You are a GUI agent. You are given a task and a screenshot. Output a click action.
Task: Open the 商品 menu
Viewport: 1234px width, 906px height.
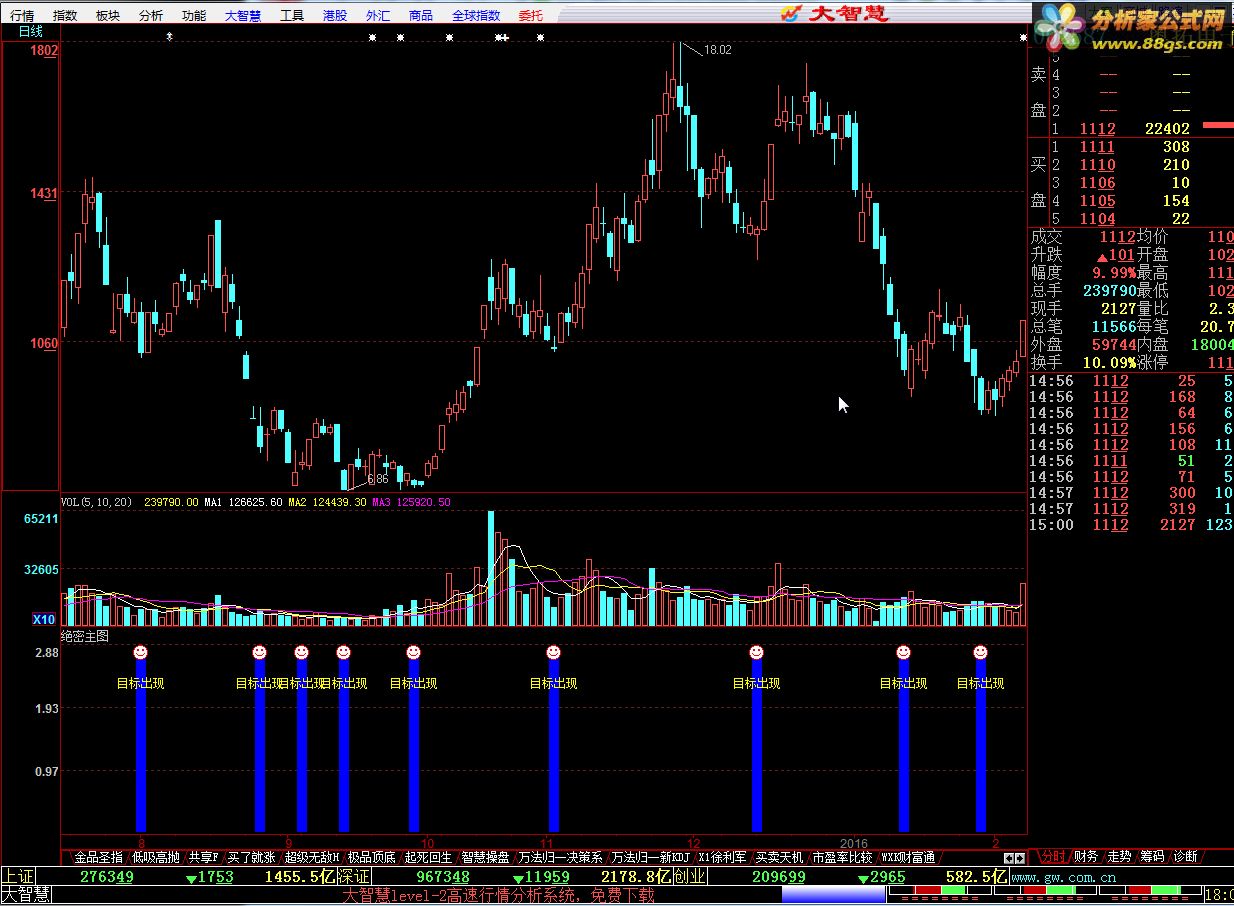(x=421, y=15)
